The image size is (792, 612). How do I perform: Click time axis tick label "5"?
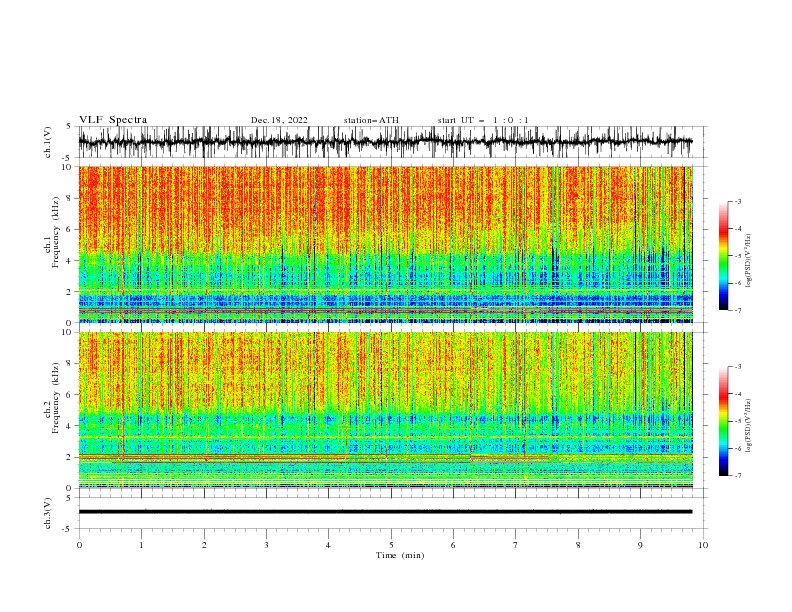tap(391, 545)
